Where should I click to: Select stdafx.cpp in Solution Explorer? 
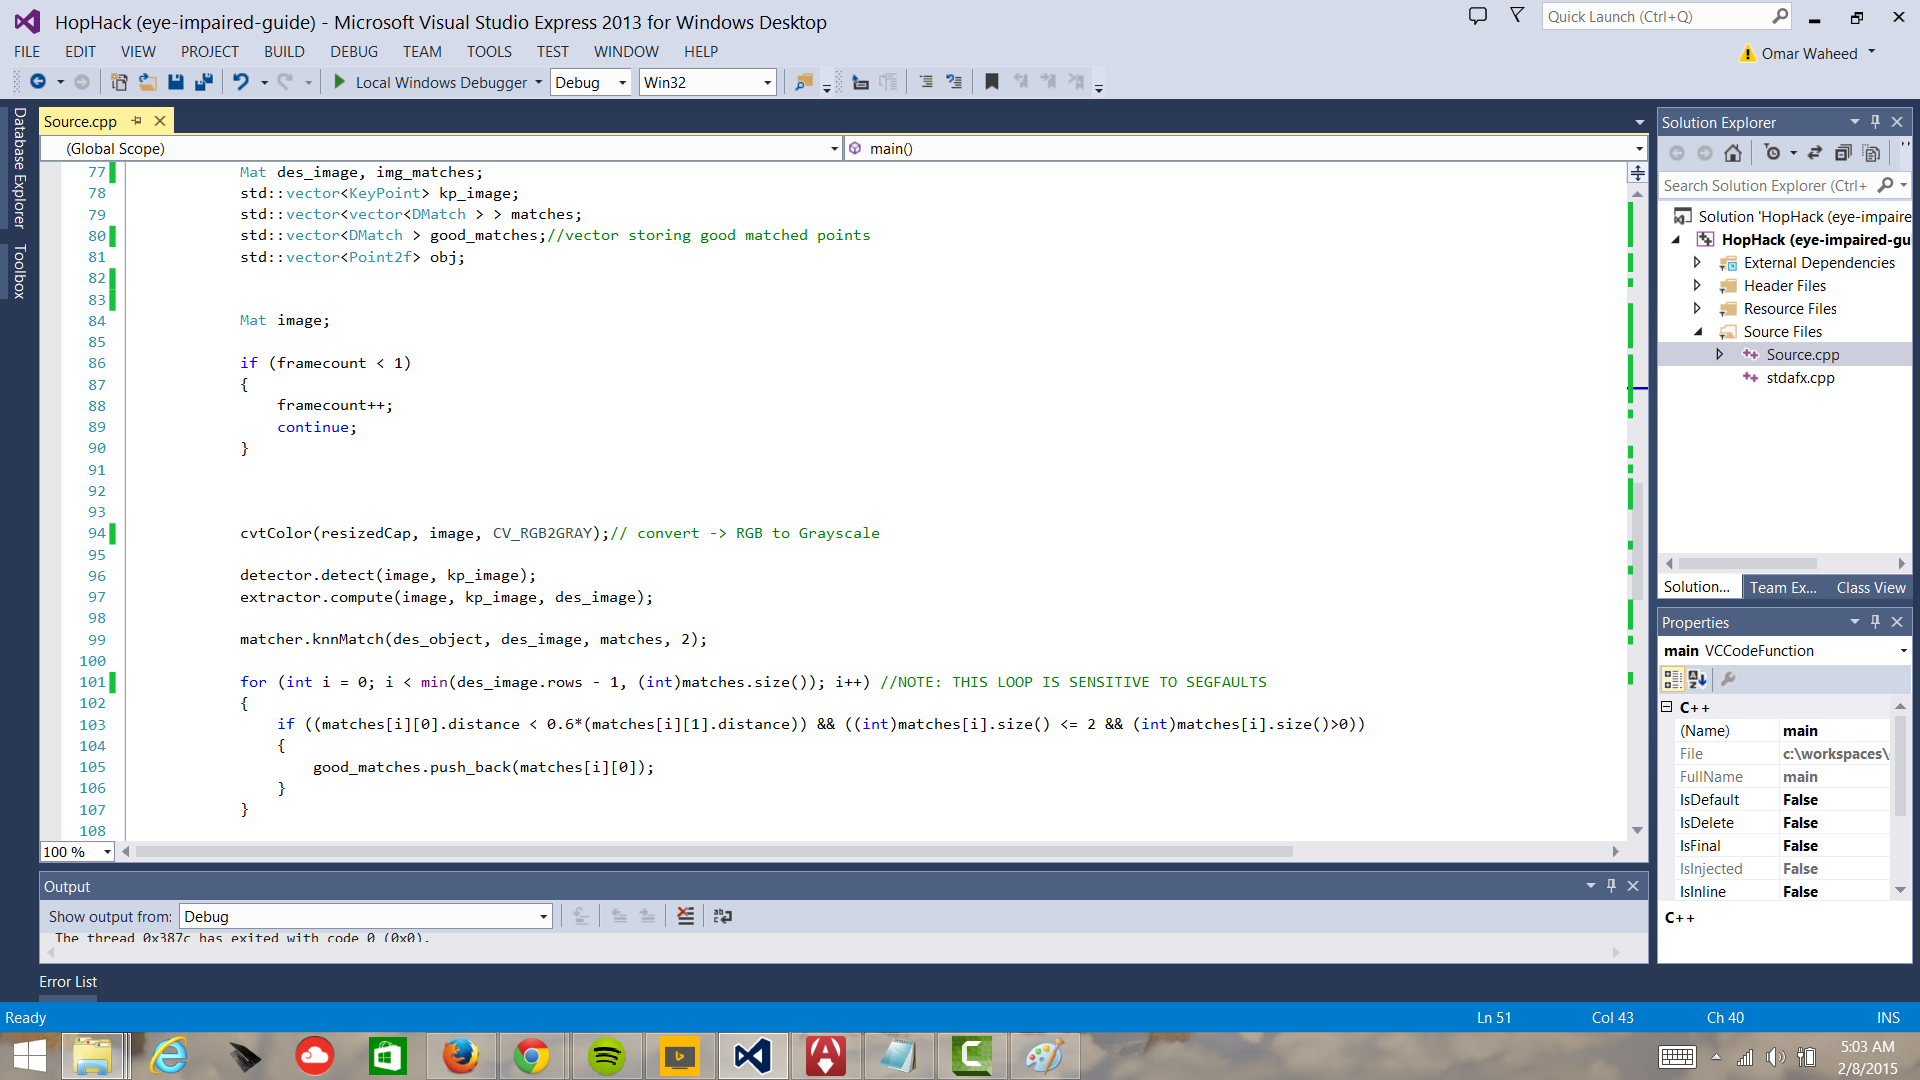click(1799, 378)
